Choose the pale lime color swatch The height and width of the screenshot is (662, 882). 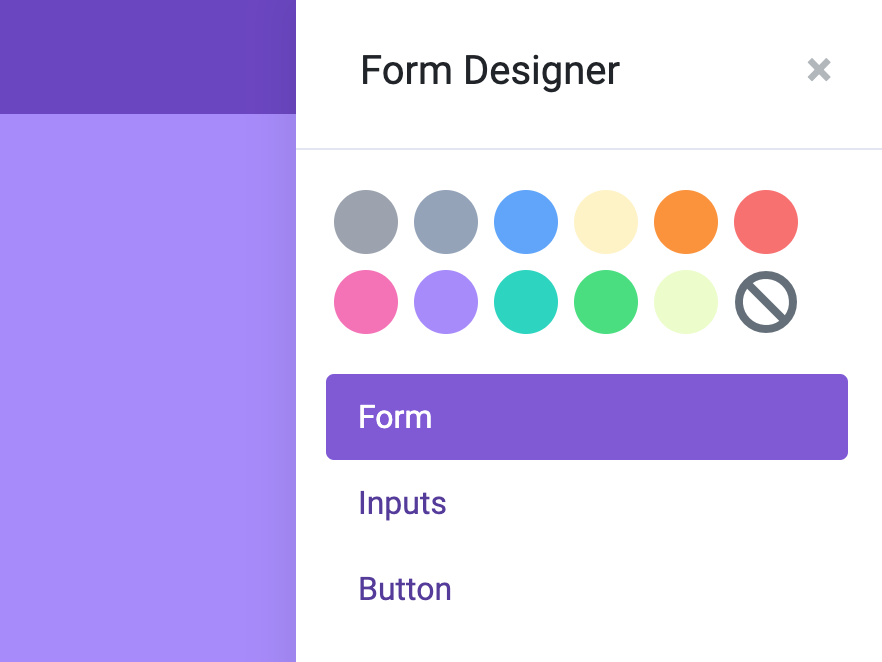[x=686, y=302]
